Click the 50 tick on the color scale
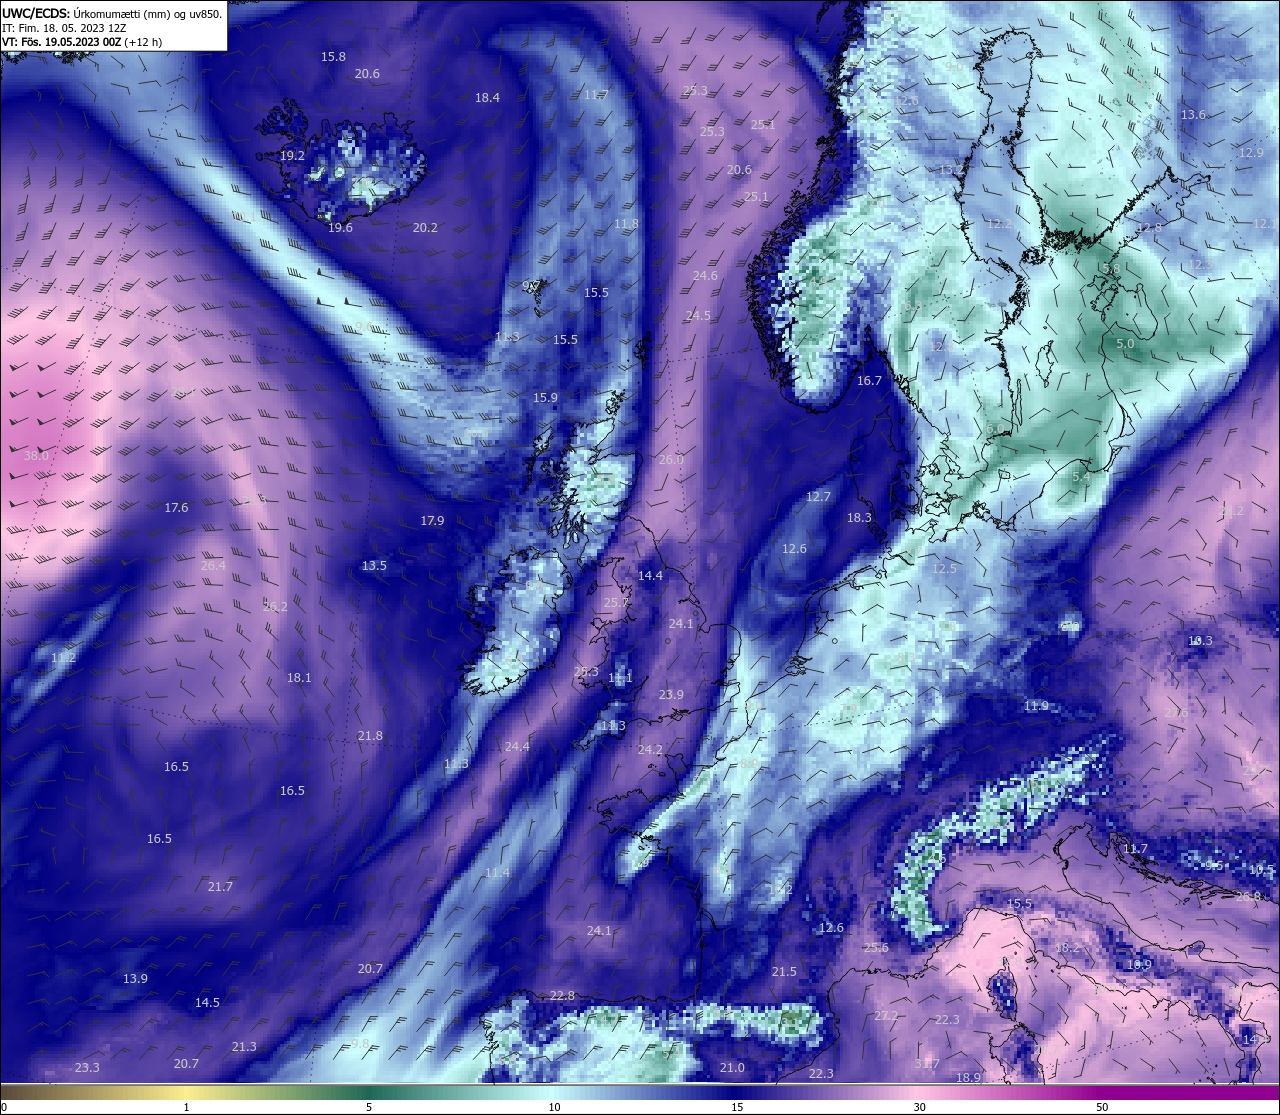Viewport: 1280px width, 1115px height. pyautogui.click(x=1102, y=1107)
